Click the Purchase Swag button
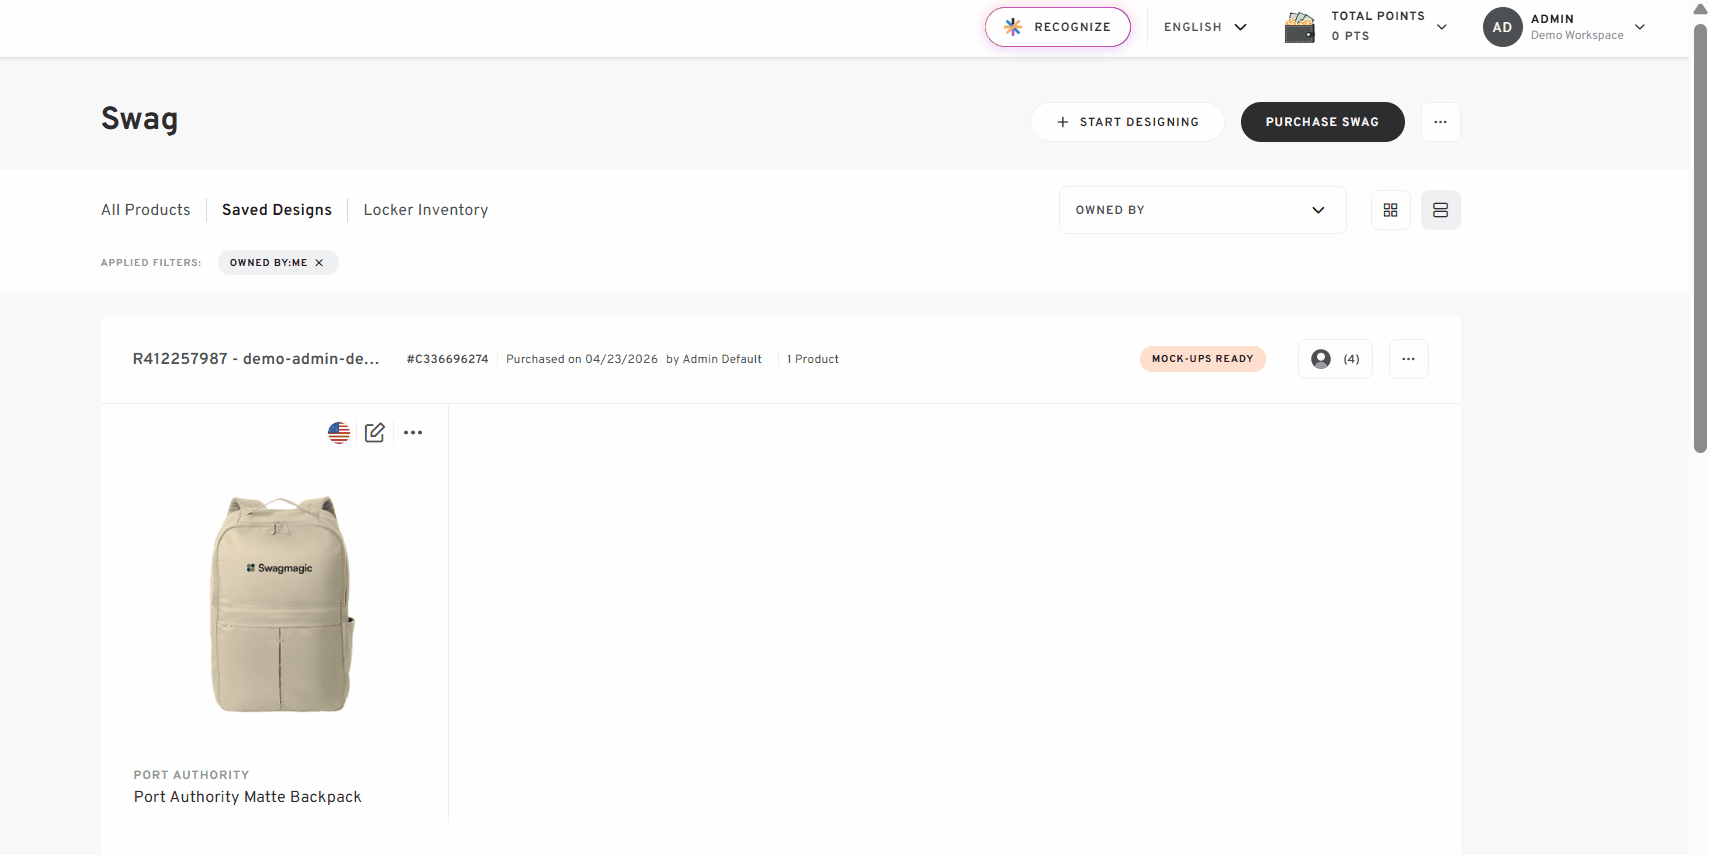Viewport: 1709px width, 855px height. pyautogui.click(x=1322, y=122)
